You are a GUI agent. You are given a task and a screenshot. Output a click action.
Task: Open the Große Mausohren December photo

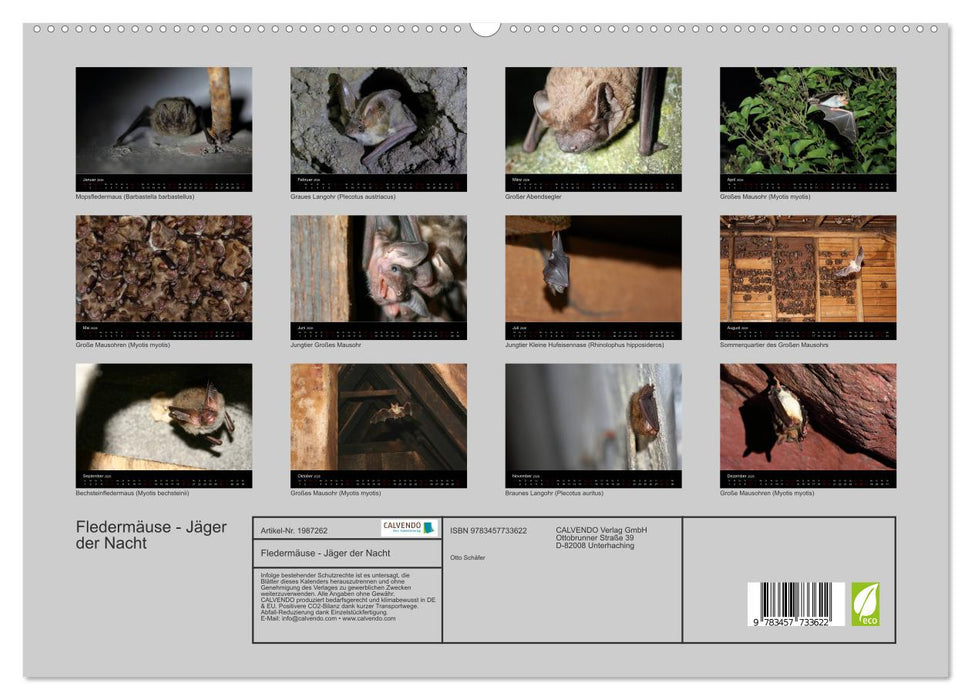(x=805, y=418)
